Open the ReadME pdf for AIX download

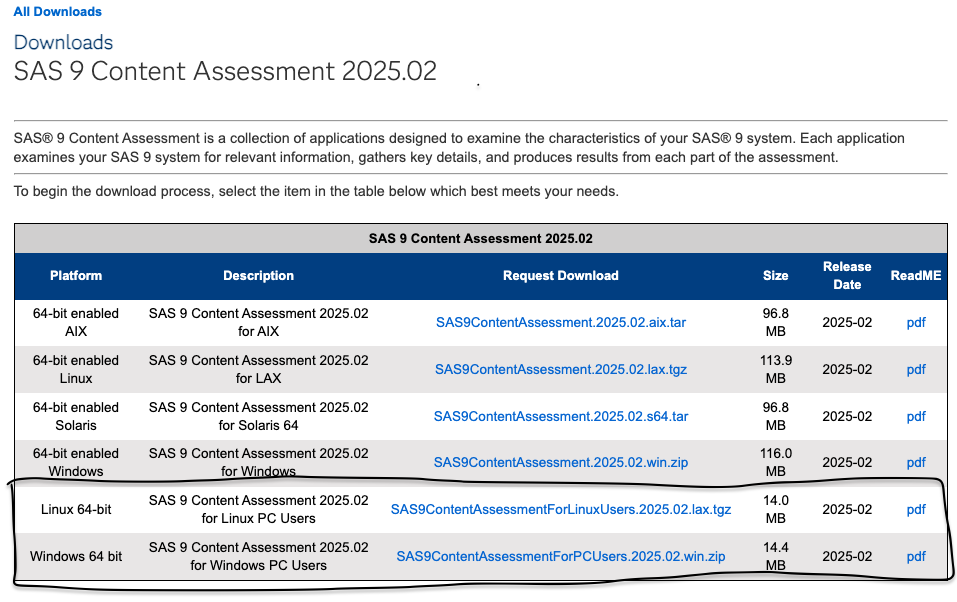click(x=915, y=322)
